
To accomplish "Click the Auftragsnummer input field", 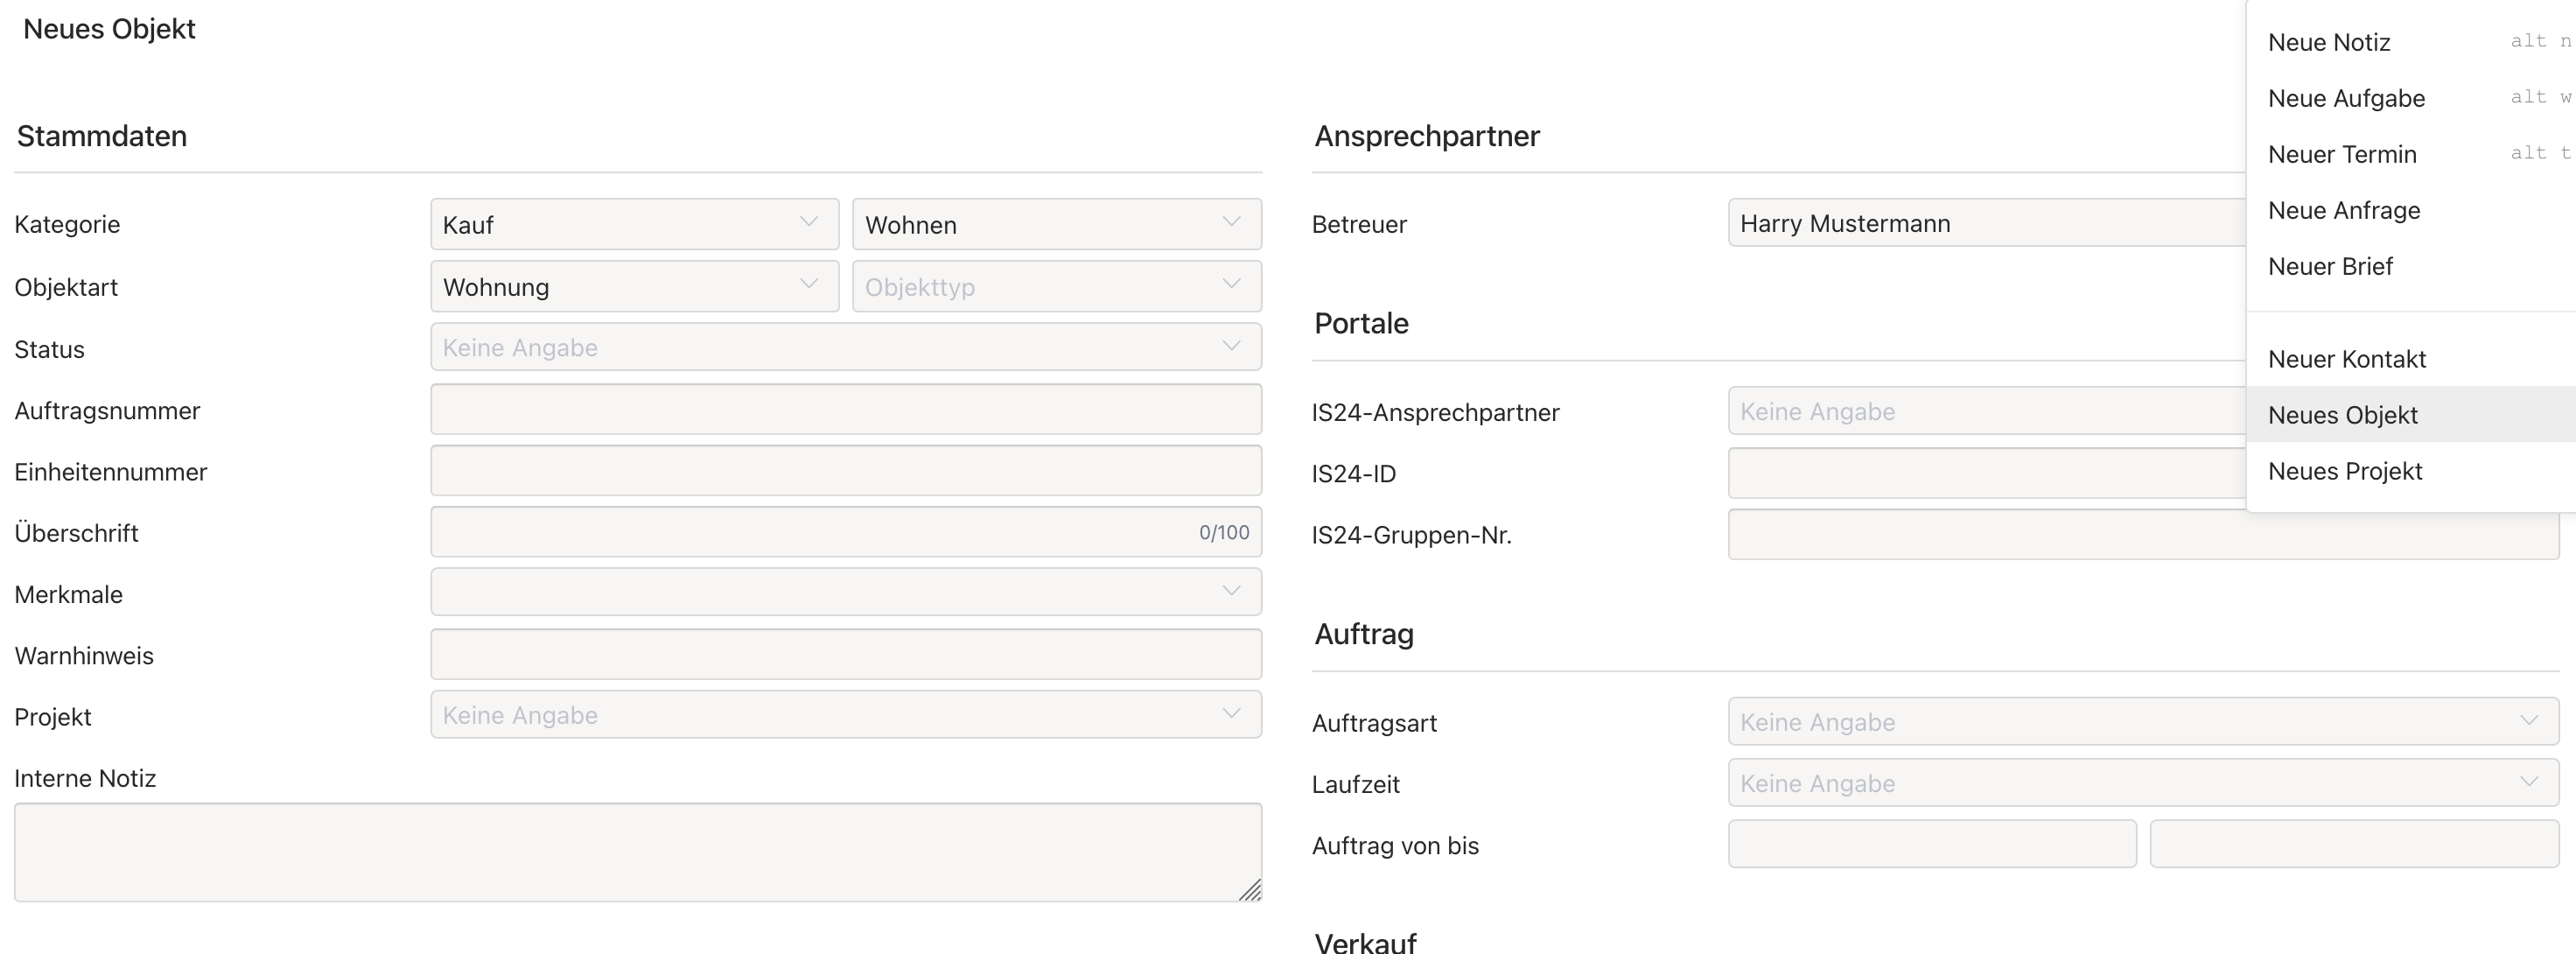I will [846, 410].
